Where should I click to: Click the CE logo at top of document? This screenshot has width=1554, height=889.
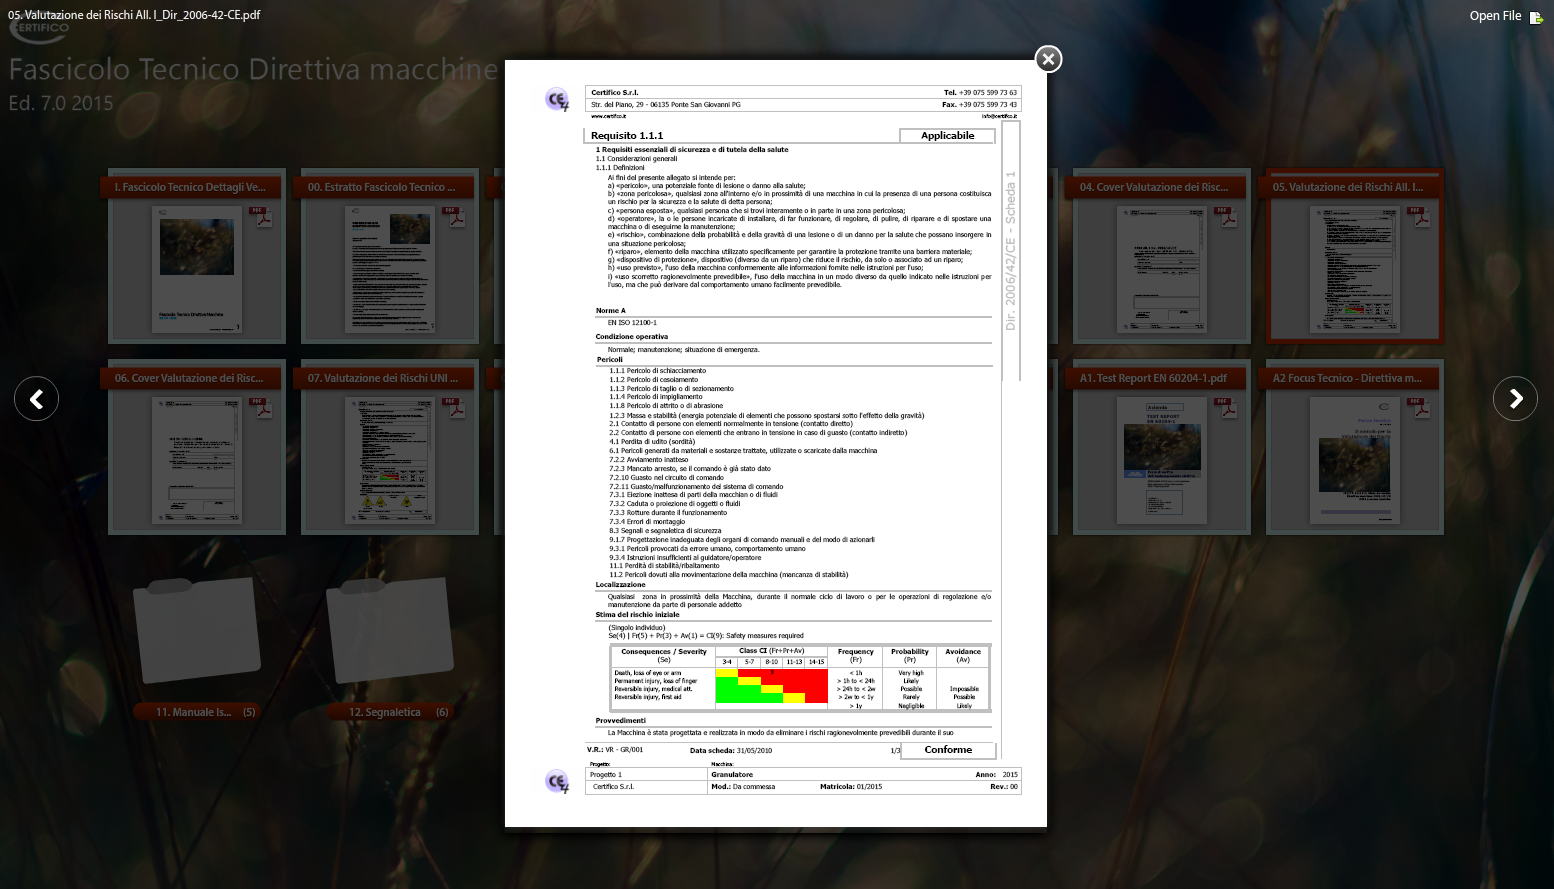click(x=557, y=99)
